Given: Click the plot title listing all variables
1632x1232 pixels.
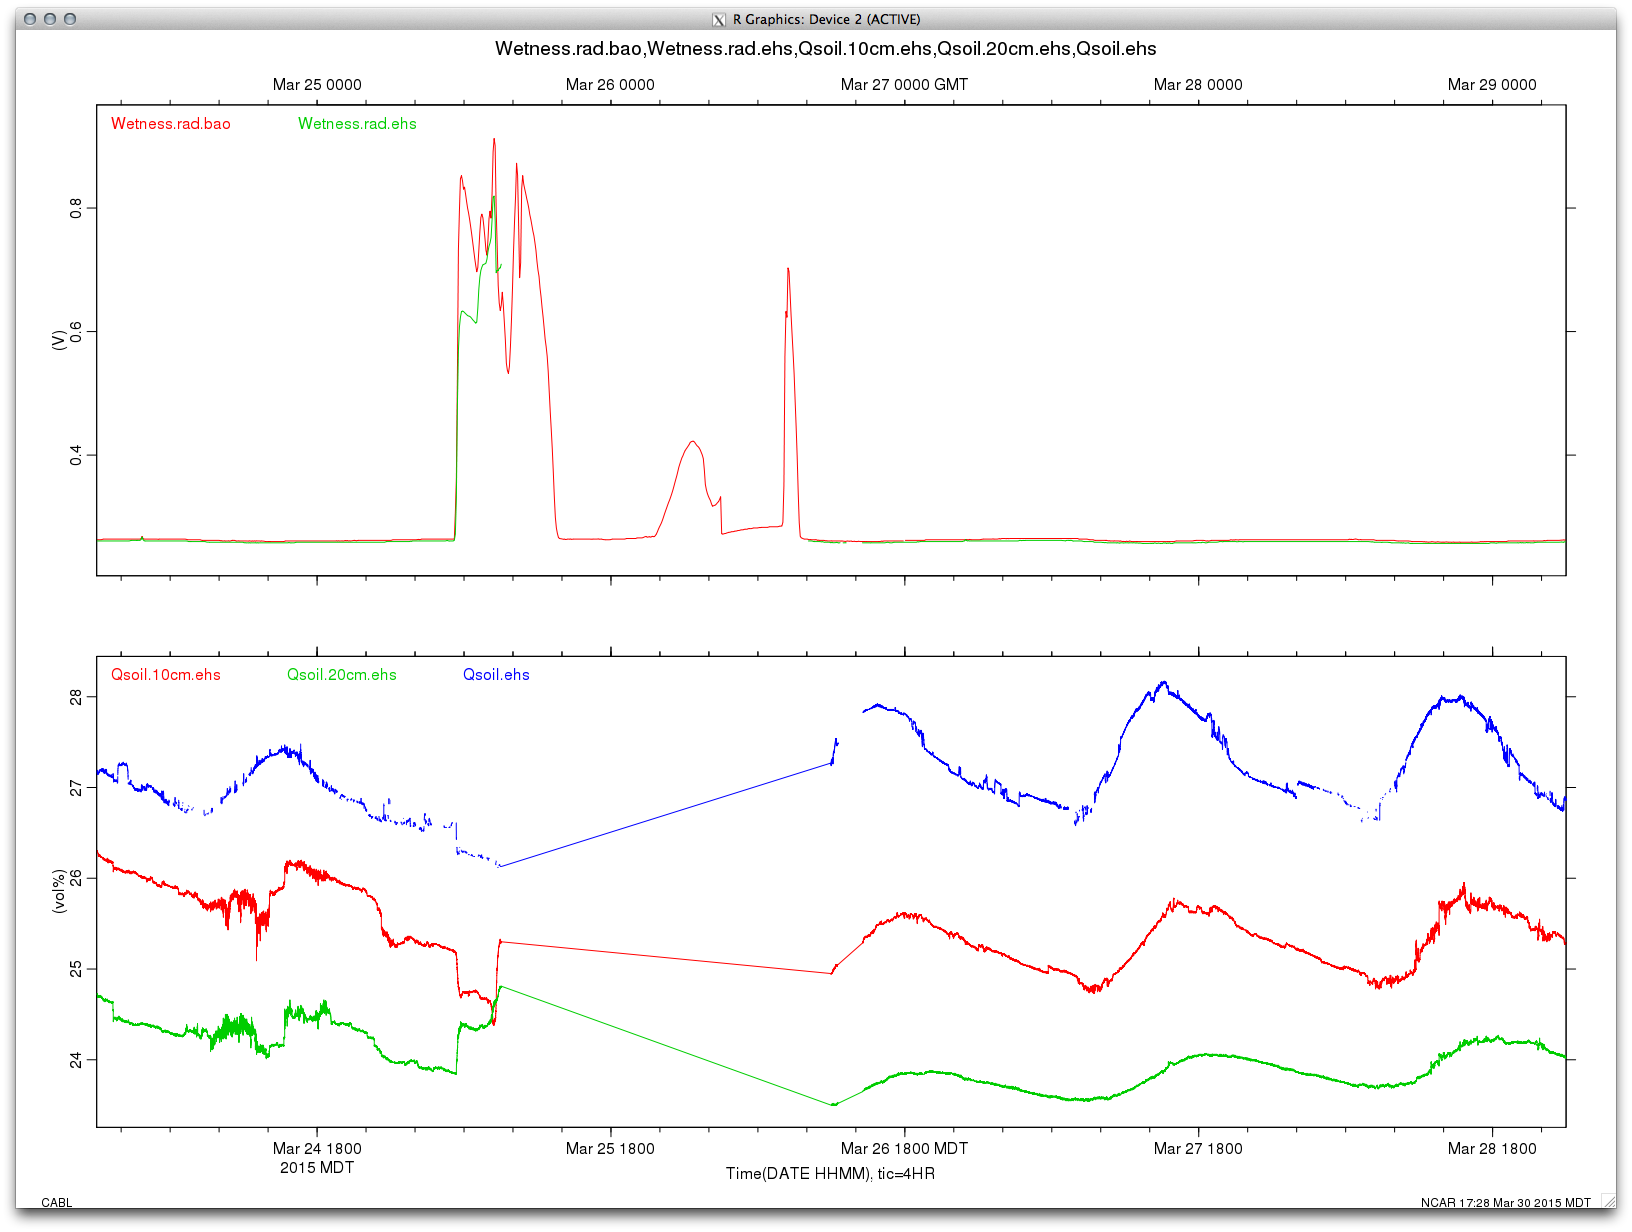Looking at the screenshot, I should coord(825,49).
